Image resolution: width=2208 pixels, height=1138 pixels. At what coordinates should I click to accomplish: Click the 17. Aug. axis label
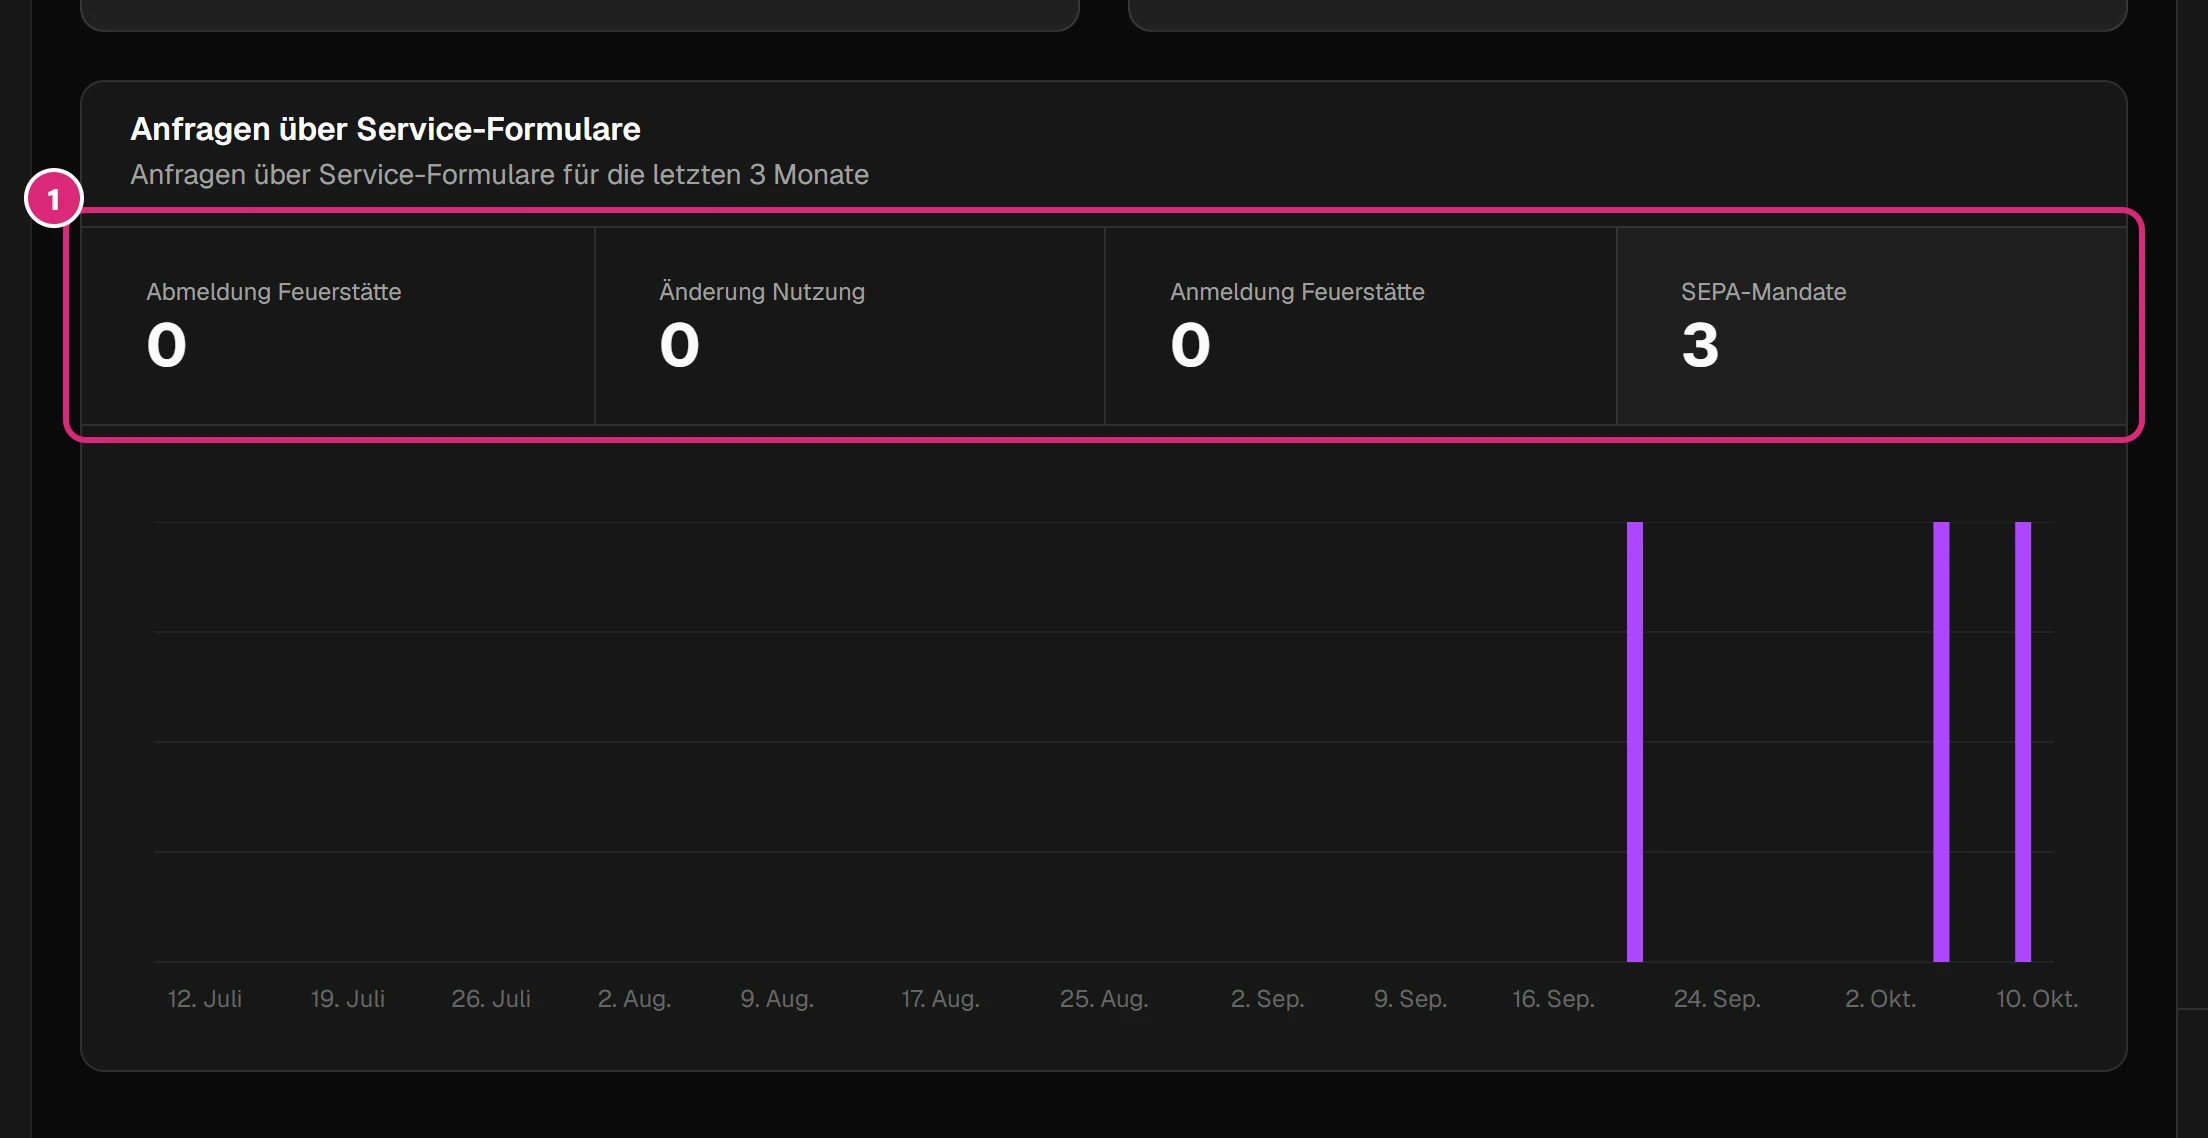tap(940, 999)
